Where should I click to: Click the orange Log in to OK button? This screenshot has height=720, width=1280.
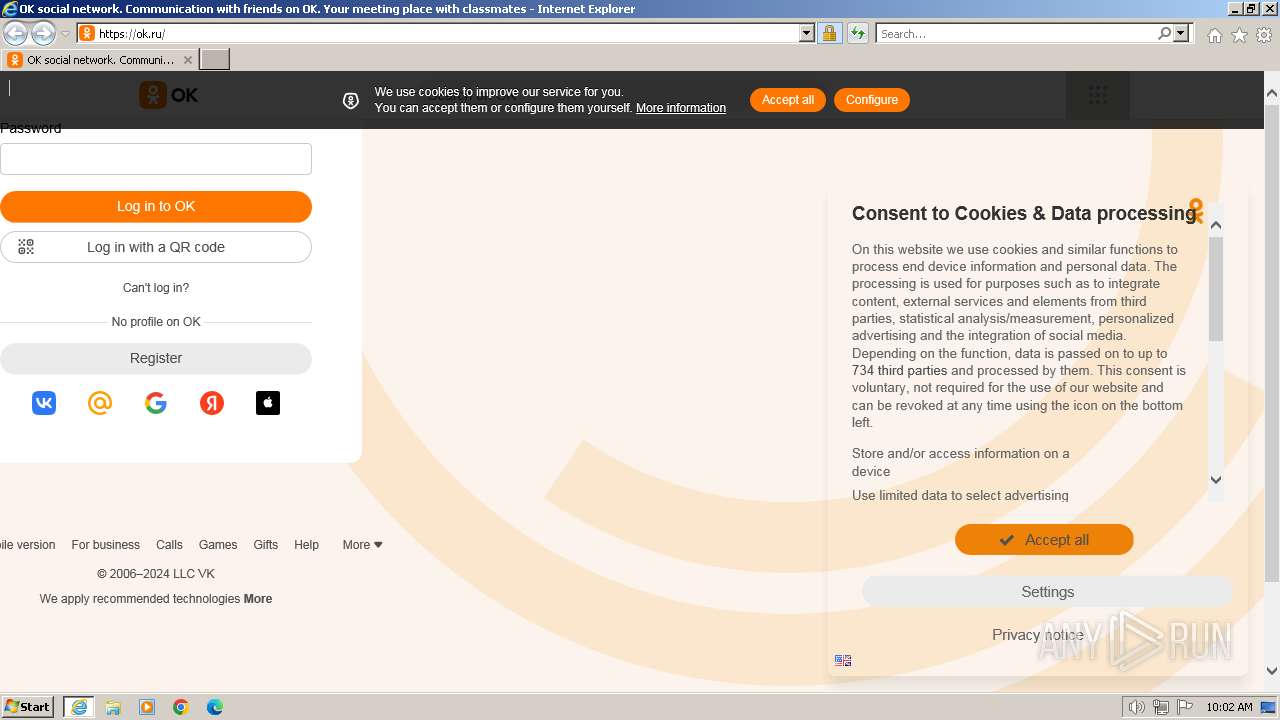click(156, 207)
